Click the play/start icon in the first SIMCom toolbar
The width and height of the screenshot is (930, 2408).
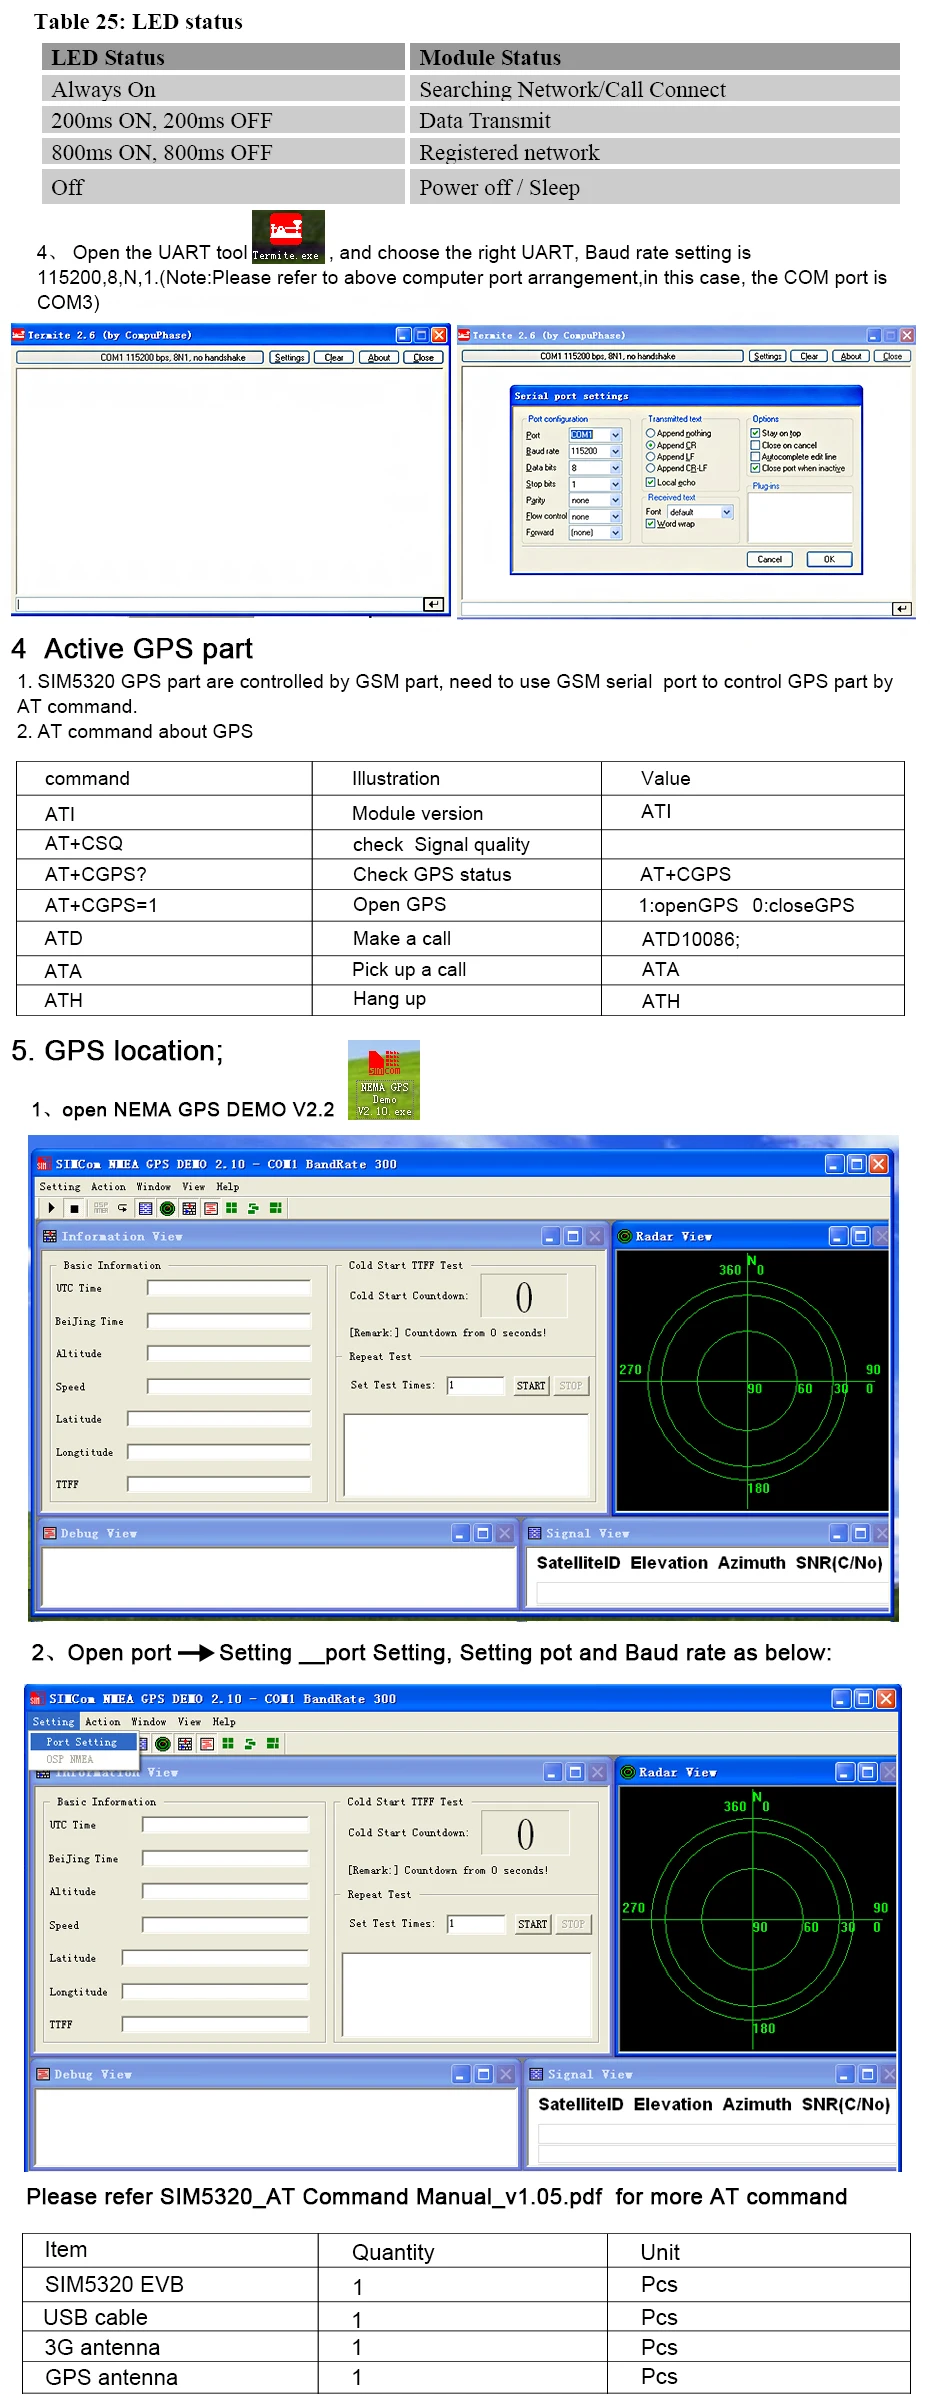[x=51, y=1208]
